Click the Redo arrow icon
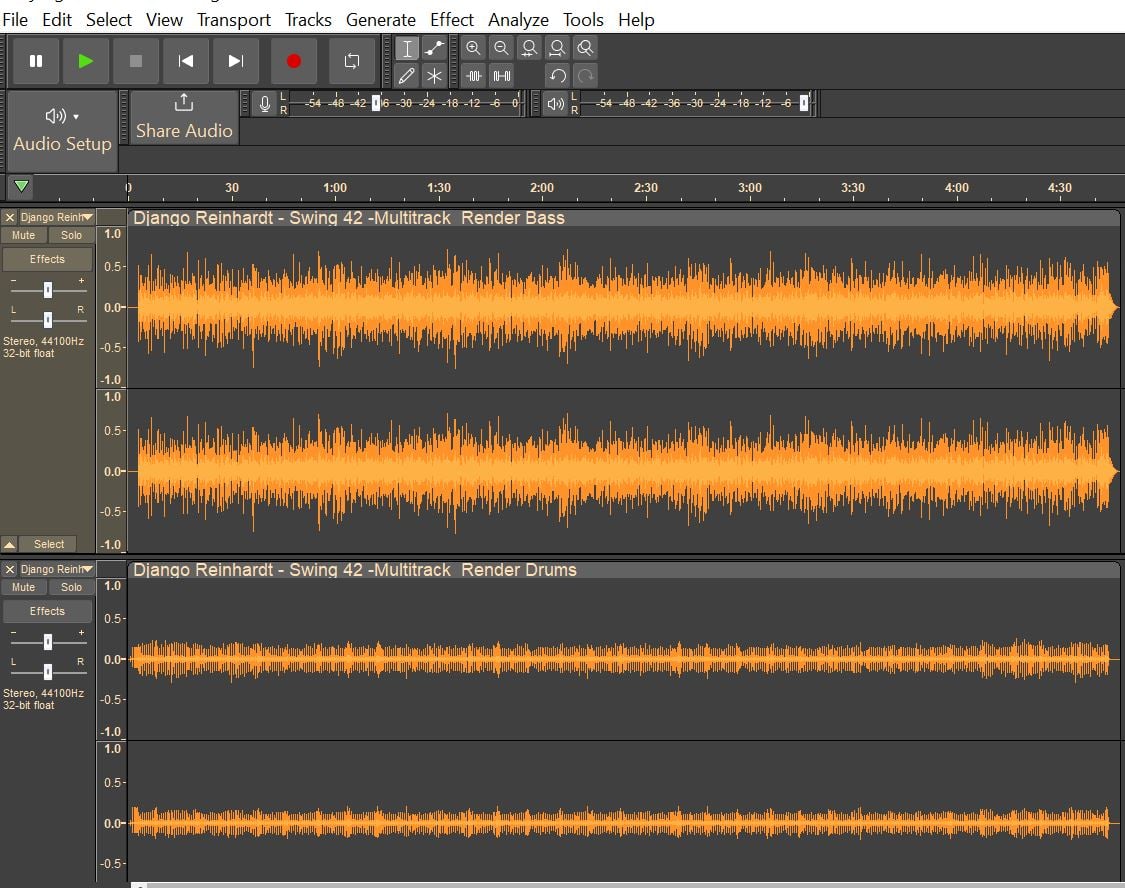This screenshot has height=888, width=1125. [585, 75]
